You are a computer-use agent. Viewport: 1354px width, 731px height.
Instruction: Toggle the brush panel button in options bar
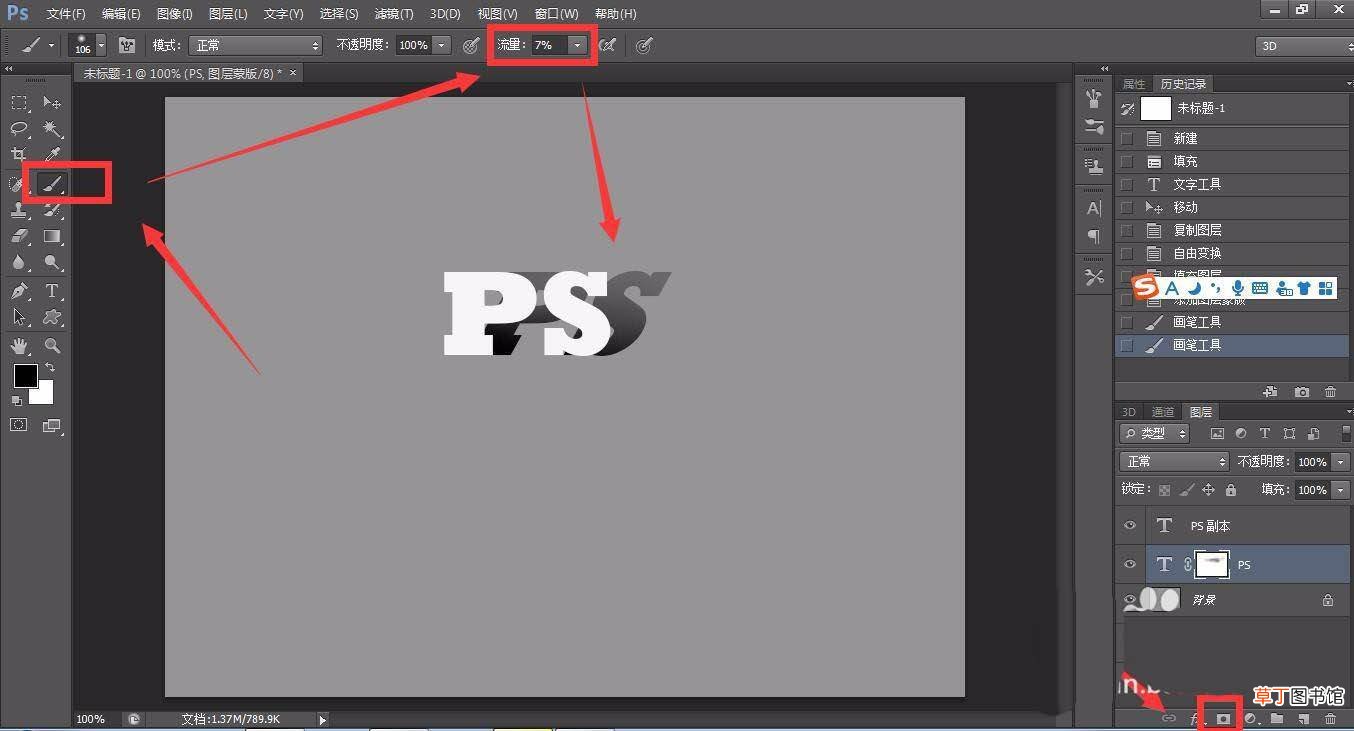pos(127,45)
